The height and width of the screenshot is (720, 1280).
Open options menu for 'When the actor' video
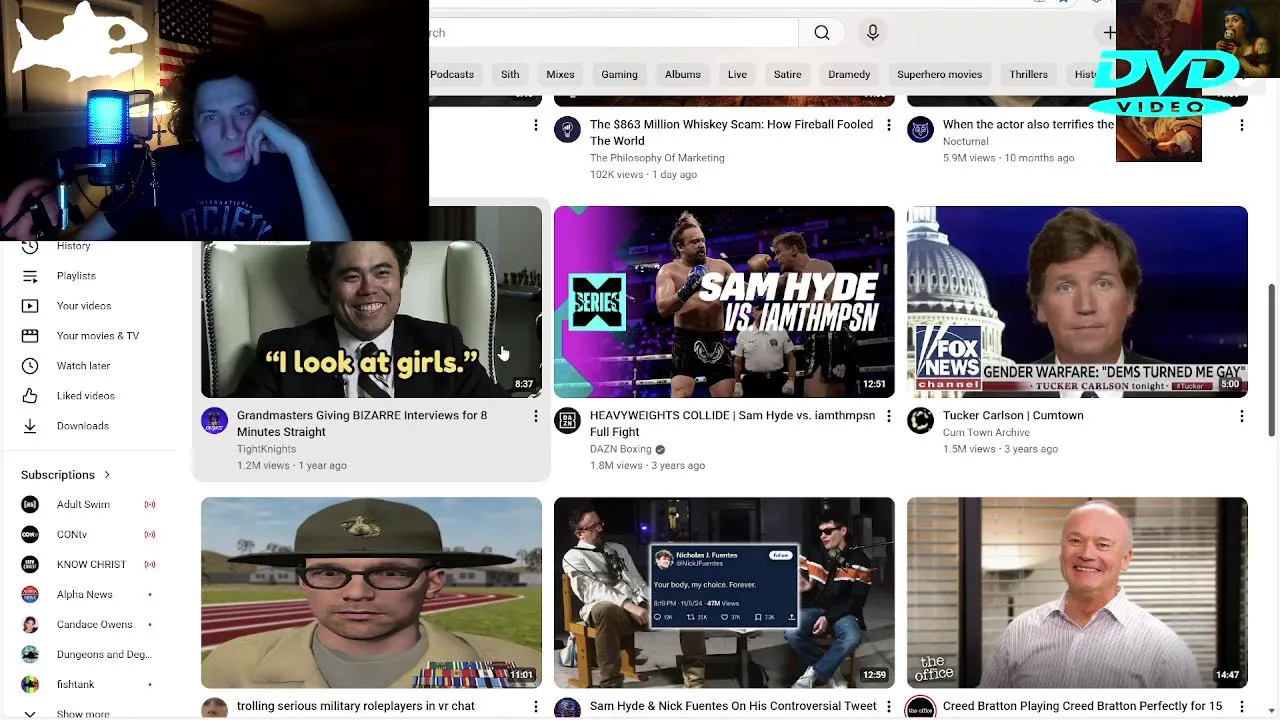[1241, 125]
